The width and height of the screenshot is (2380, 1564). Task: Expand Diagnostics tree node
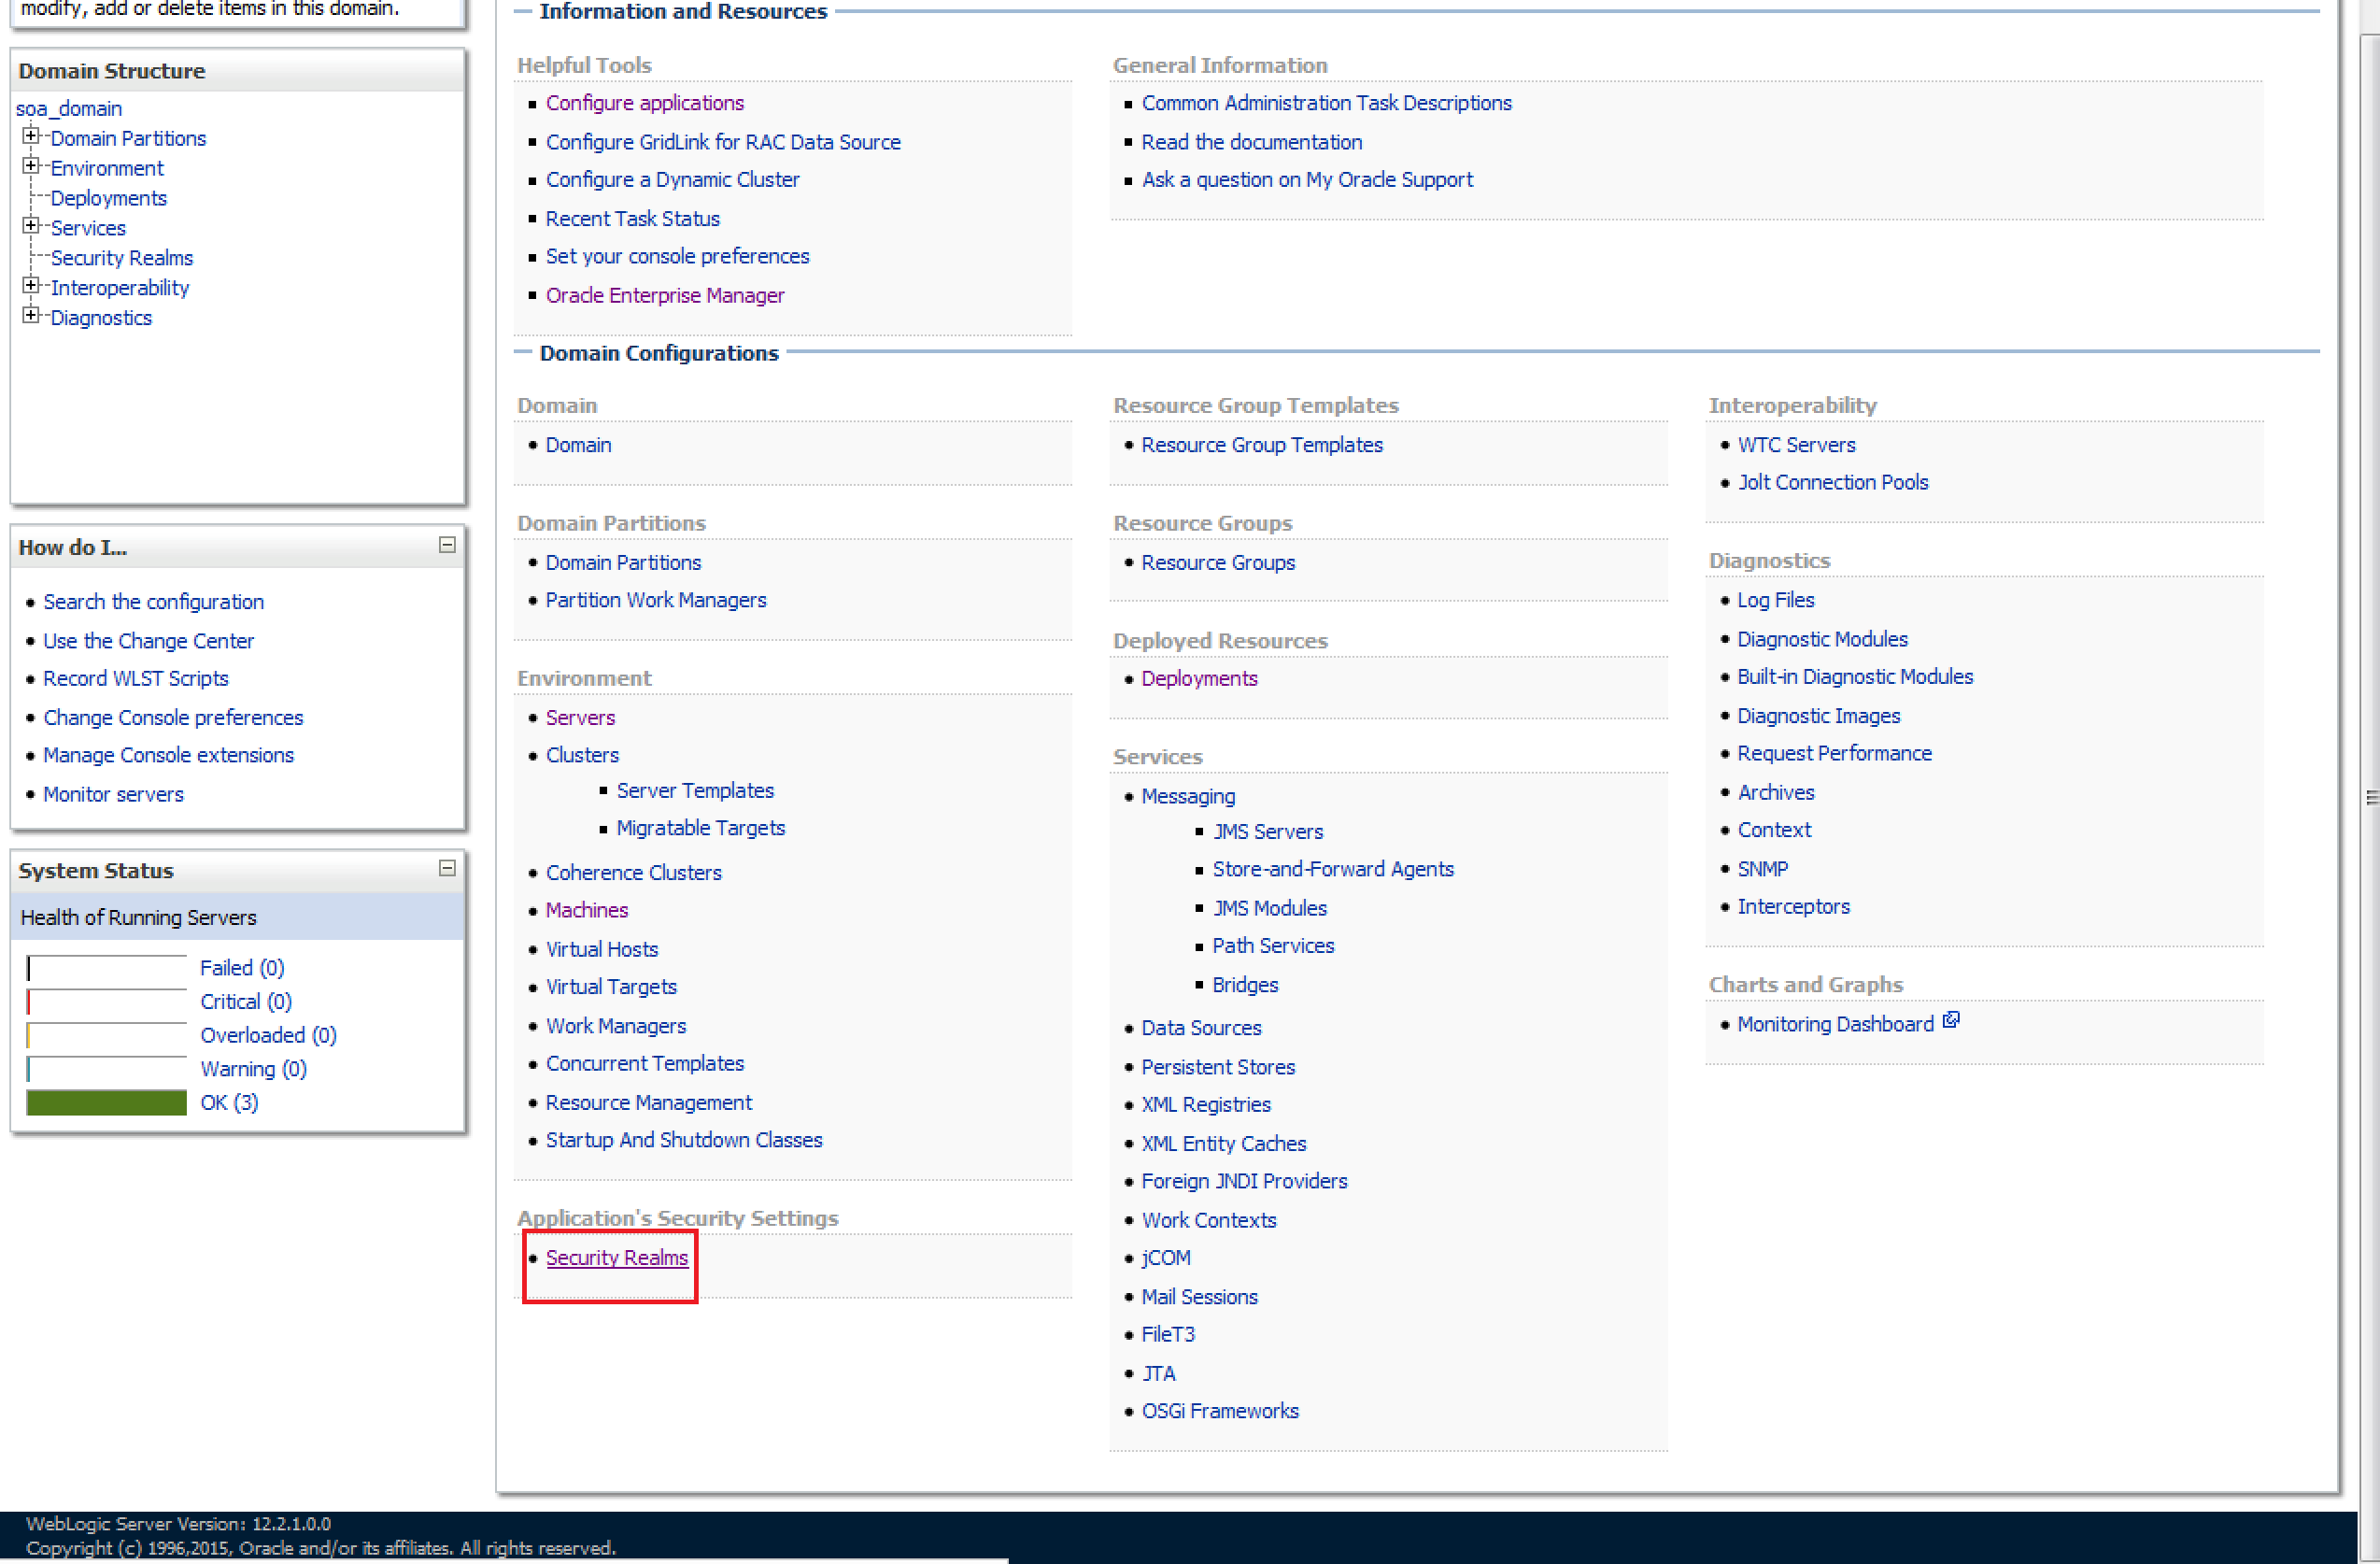click(x=31, y=316)
